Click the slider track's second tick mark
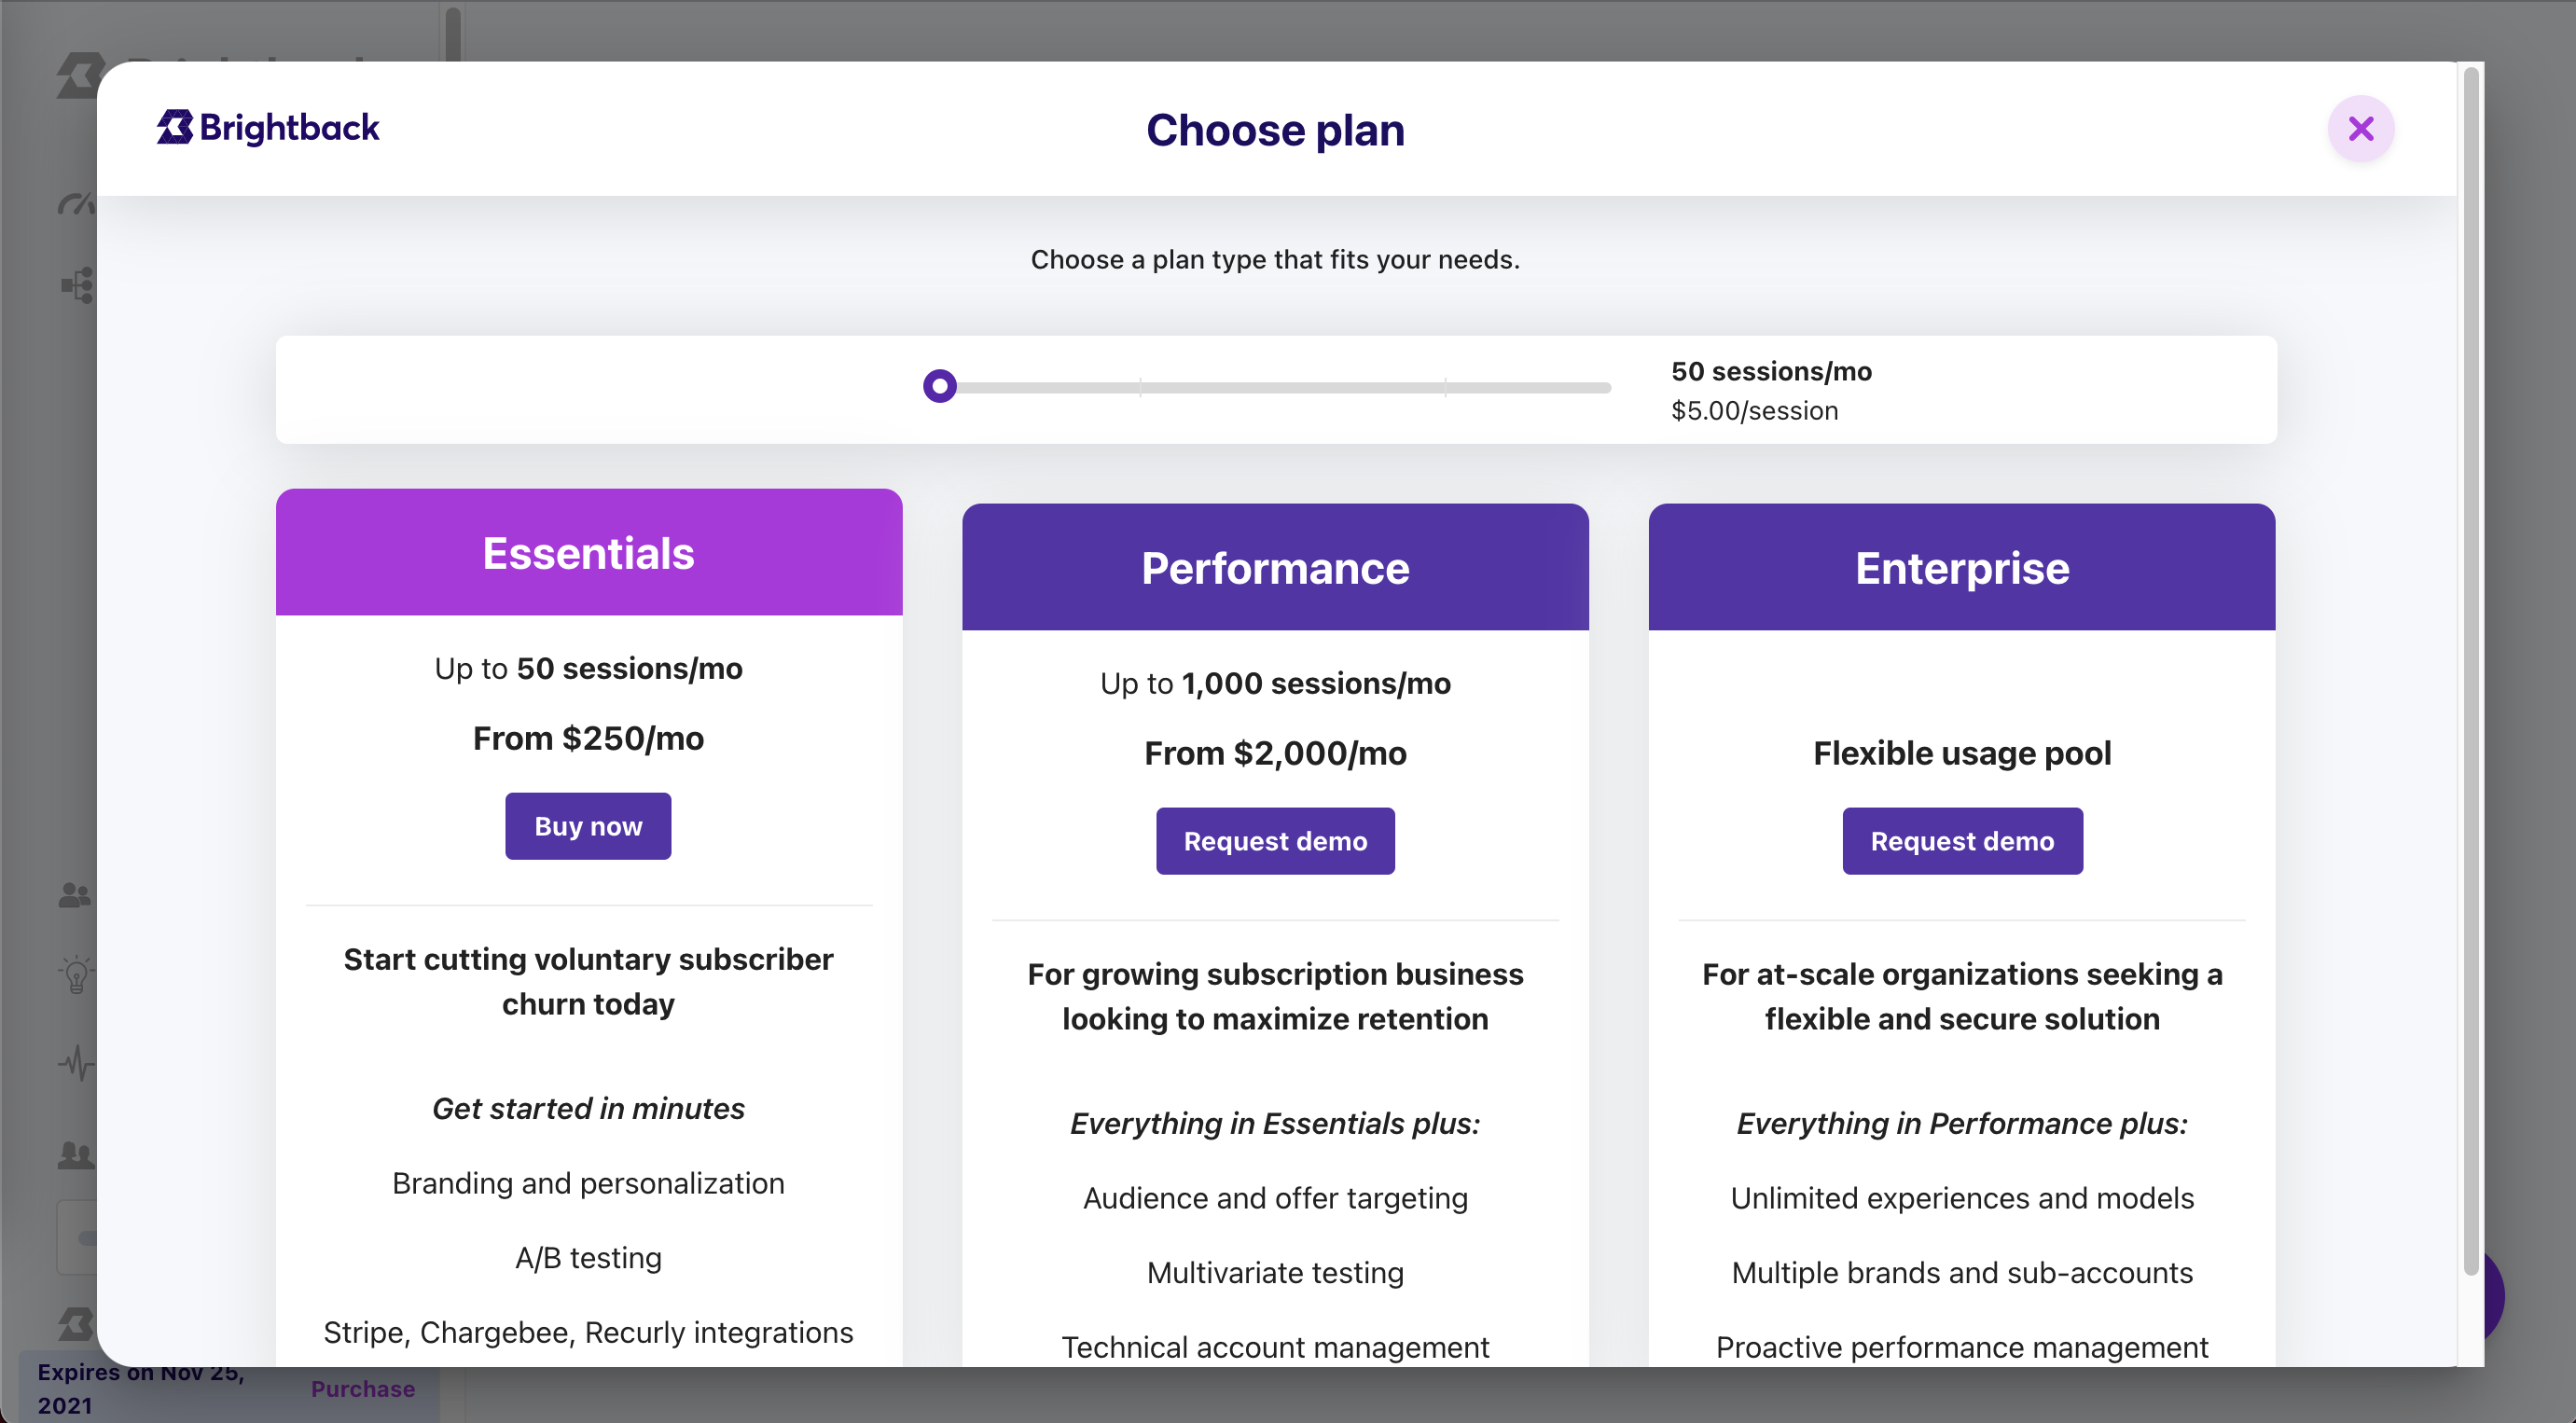This screenshot has width=2576, height=1423. [1445, 387]
